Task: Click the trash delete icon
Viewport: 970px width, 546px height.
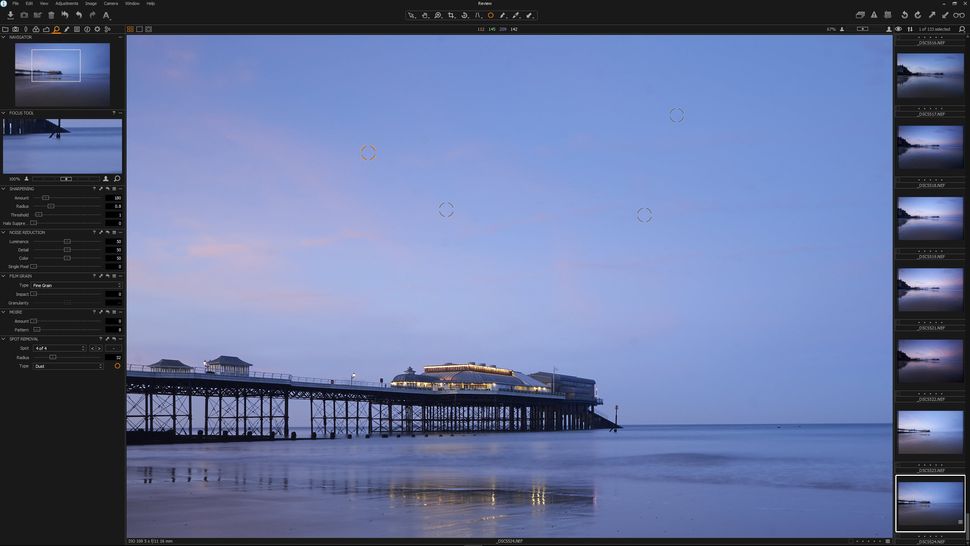Action: point(51,15)
